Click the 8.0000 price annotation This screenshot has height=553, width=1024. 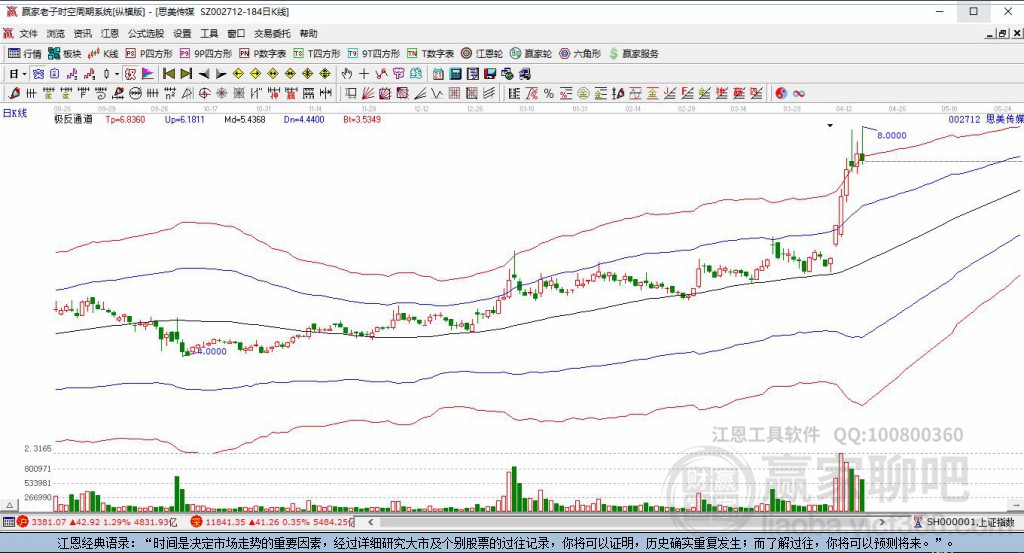(891, 136)
